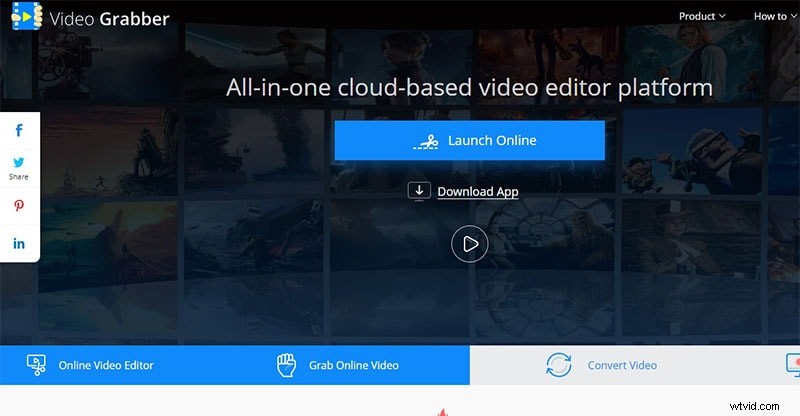800x416 pixels.
Task: Open the Video Grabber home link text
Action: 109,19
